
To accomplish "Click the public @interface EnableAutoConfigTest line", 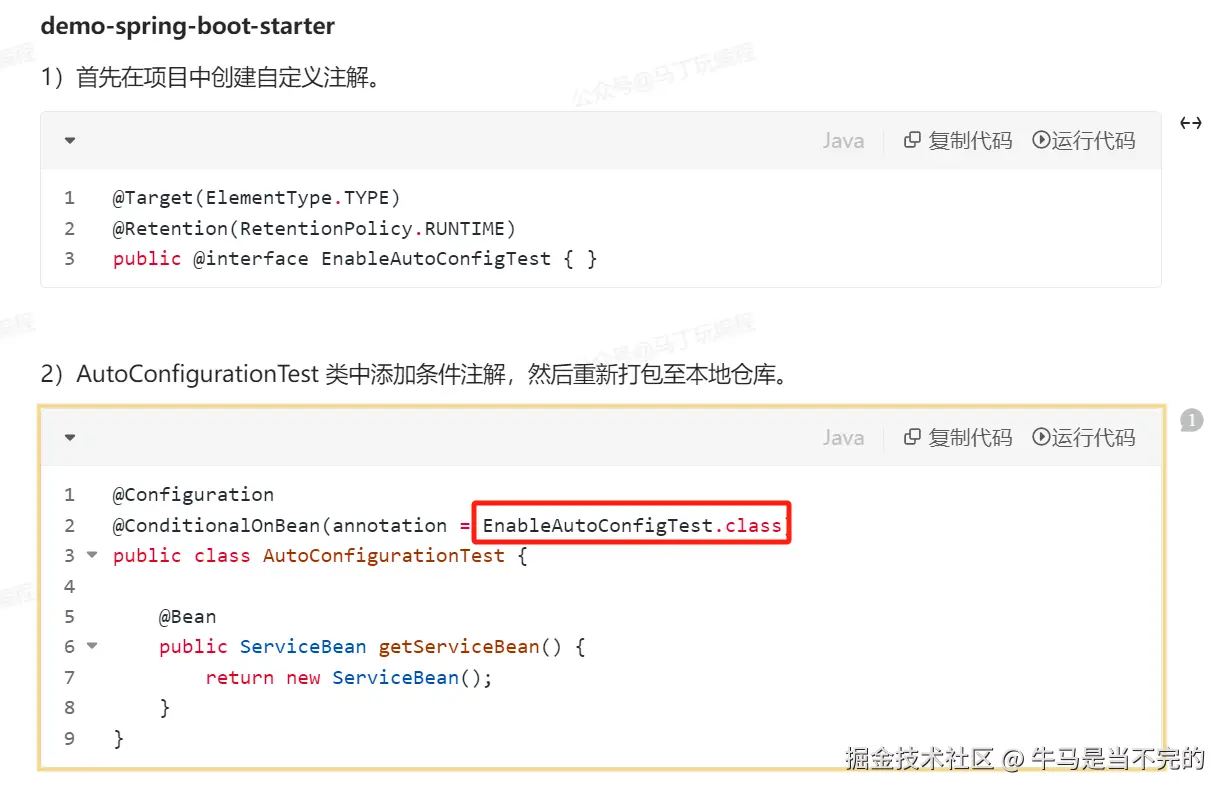I will 355,258.
